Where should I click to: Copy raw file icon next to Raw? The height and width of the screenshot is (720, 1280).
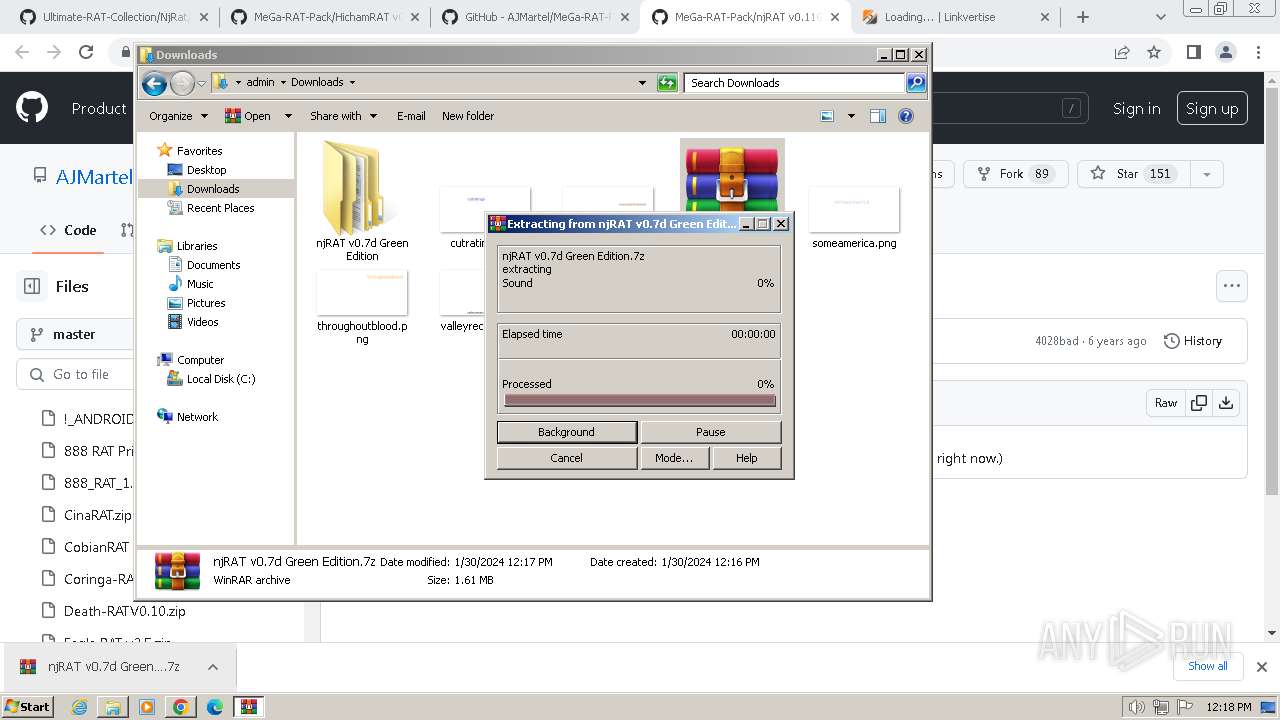1198,403
